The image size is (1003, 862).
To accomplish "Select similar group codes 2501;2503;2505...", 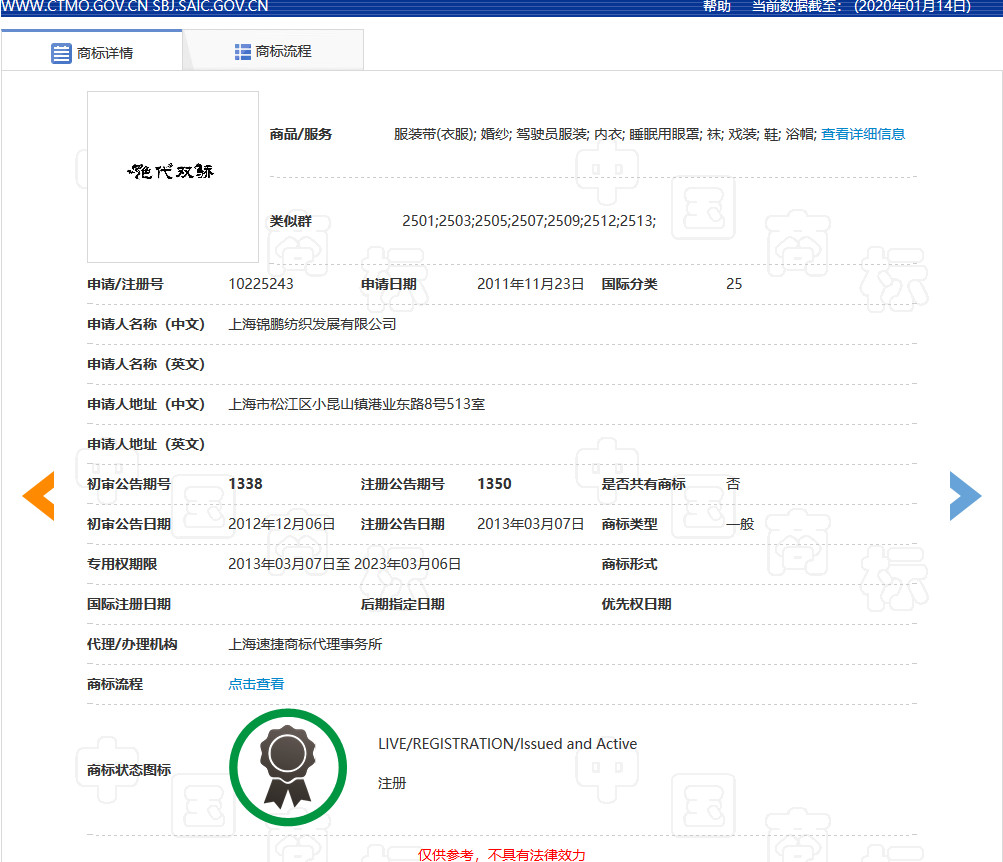I will point(455,221).
